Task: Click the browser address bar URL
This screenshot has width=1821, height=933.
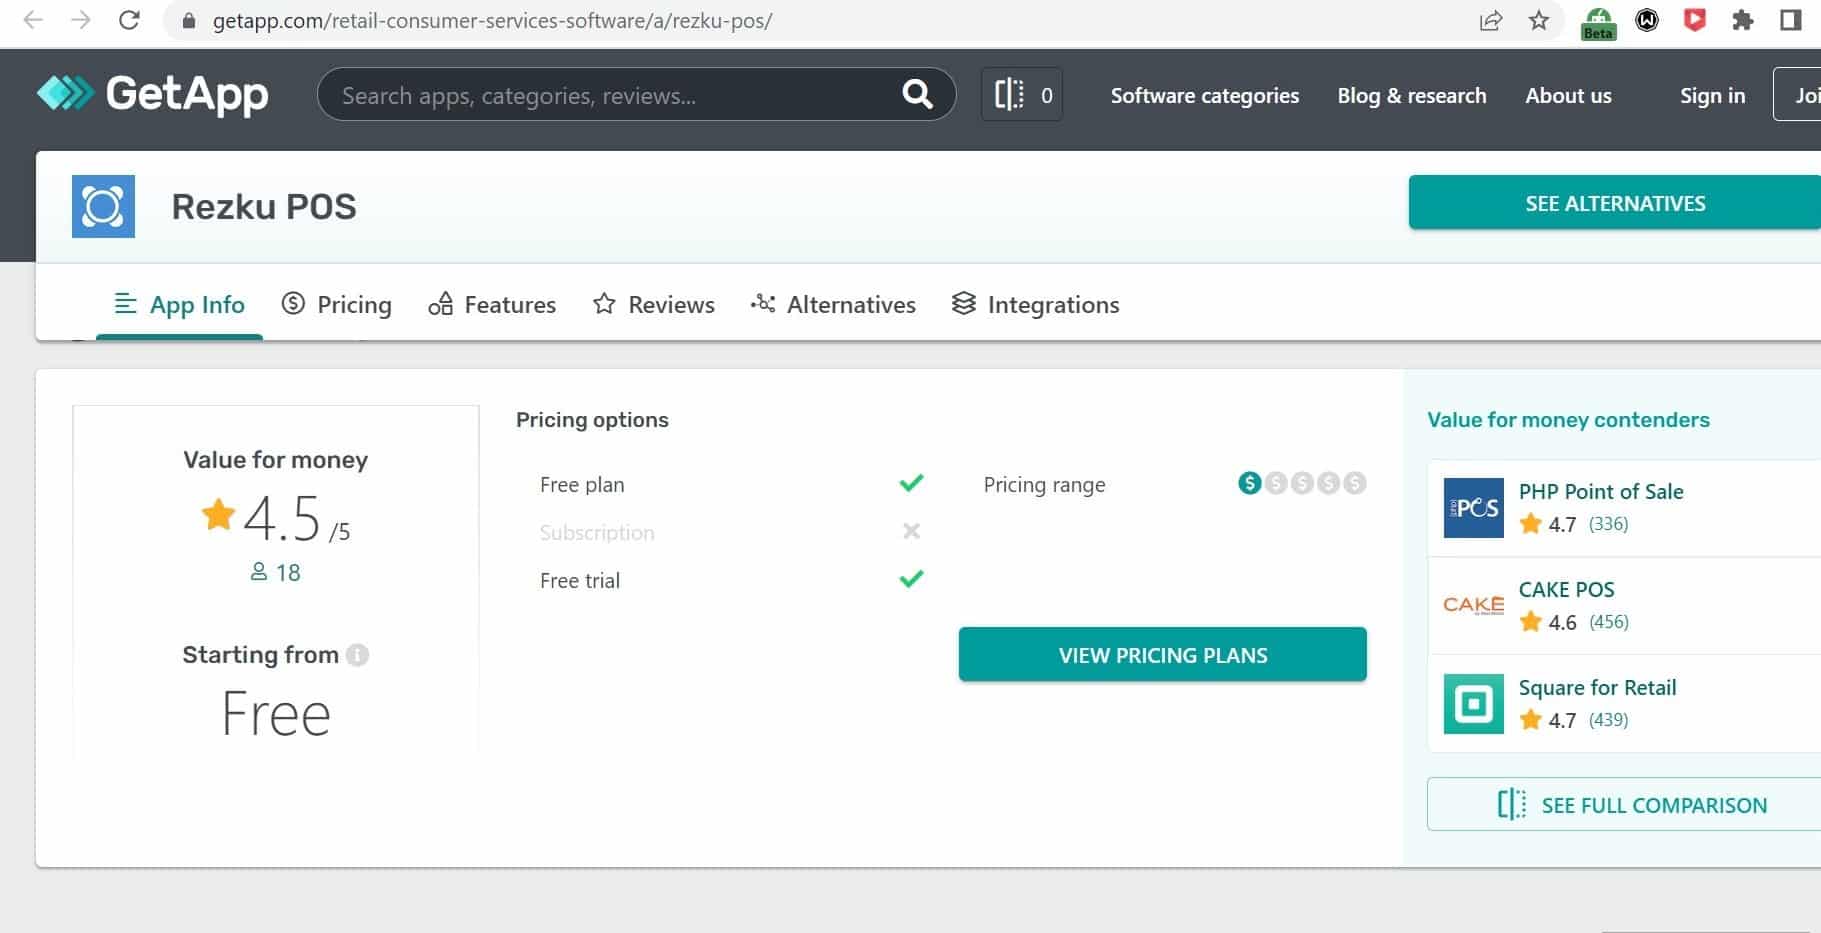Action: point(492,20)
